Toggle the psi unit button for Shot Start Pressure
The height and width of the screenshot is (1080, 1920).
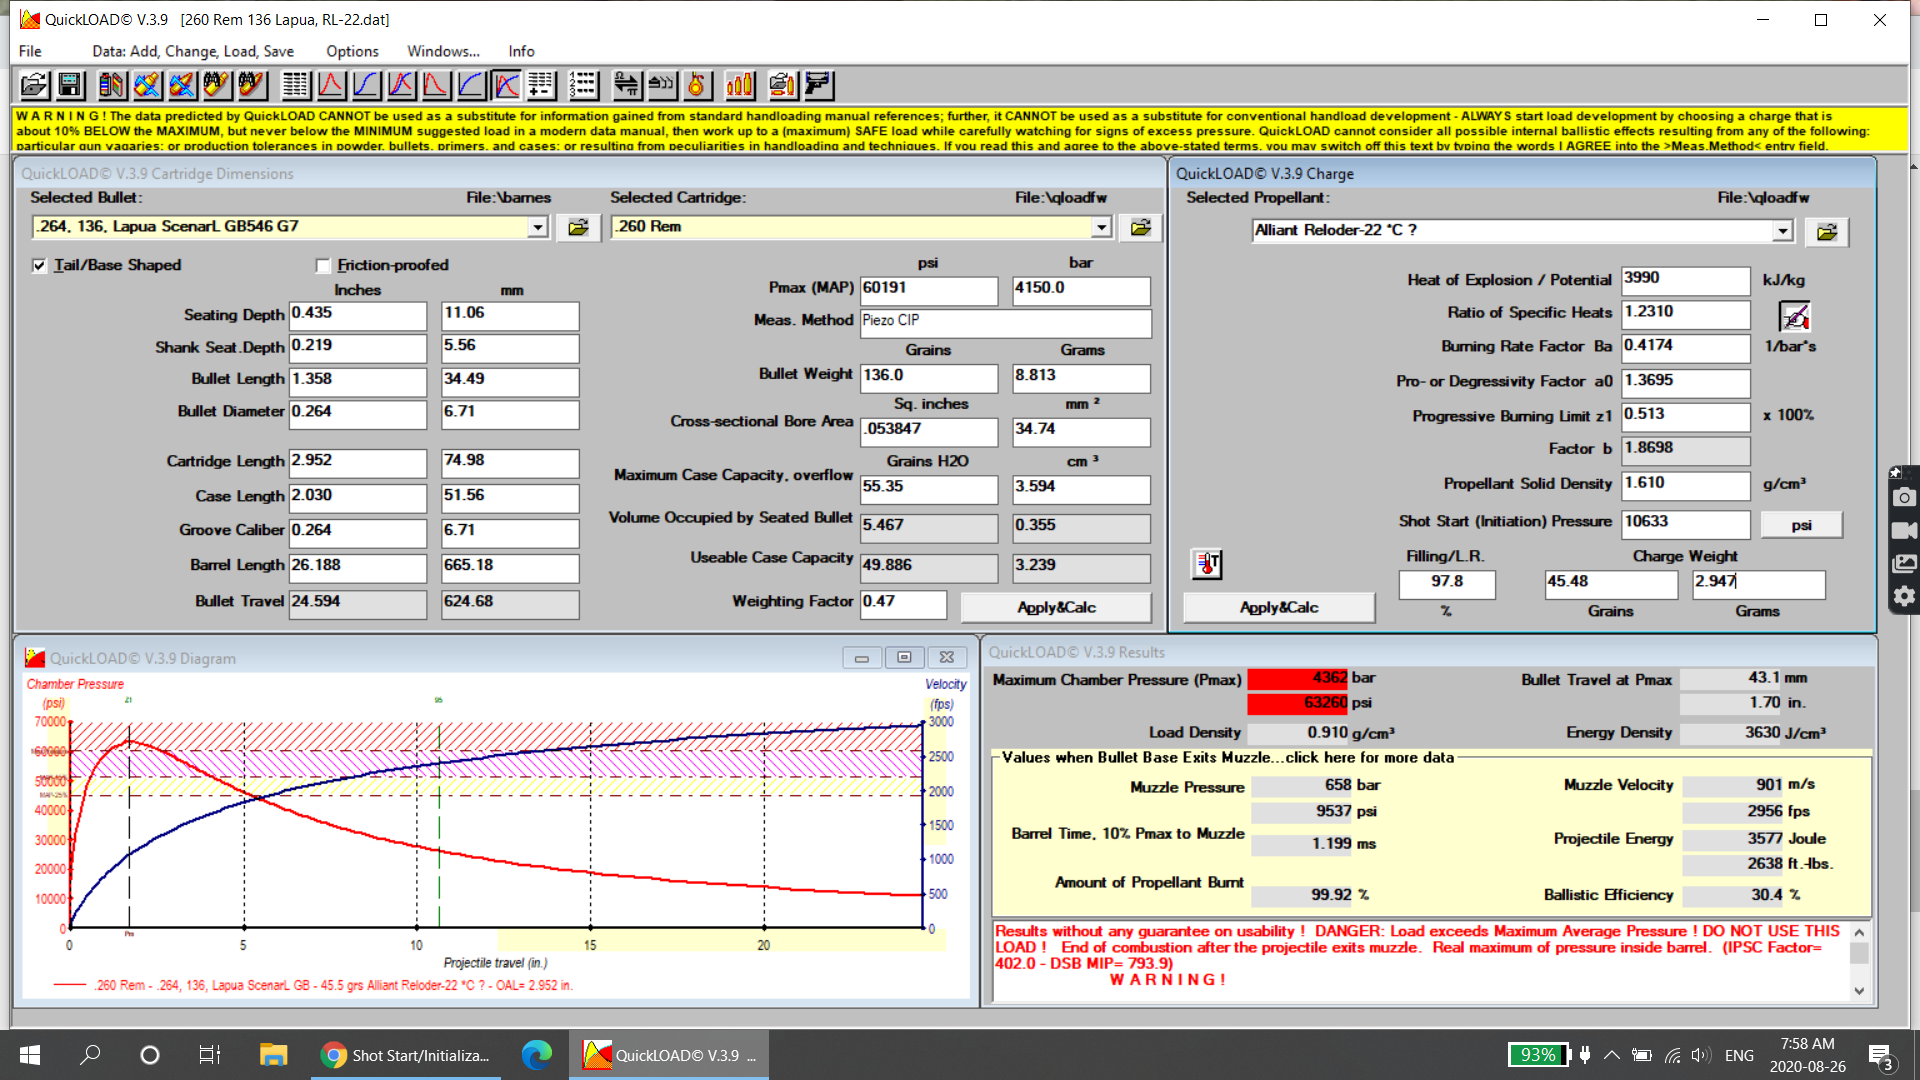1800,524
